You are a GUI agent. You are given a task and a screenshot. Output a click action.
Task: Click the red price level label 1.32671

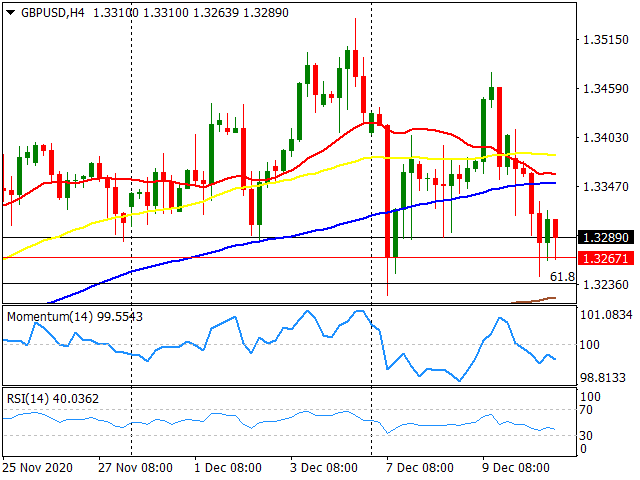(x=606, y=258)
